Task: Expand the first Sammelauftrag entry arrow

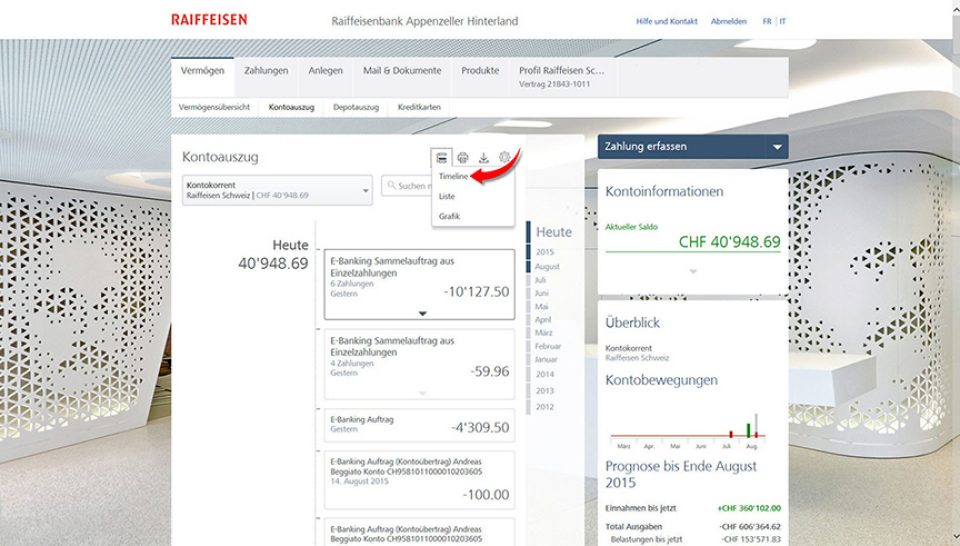Action: (x=422, y=313)
